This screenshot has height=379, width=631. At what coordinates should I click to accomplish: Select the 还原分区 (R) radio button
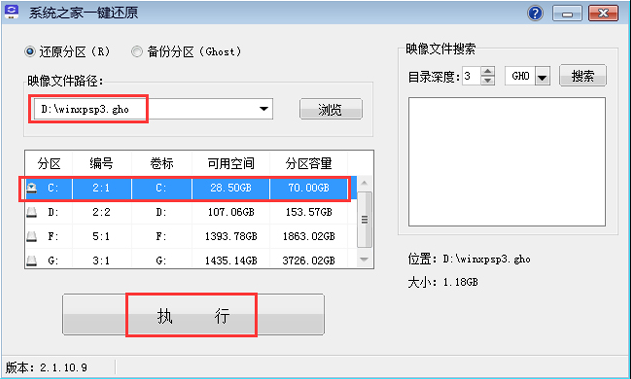click(30, 51)
